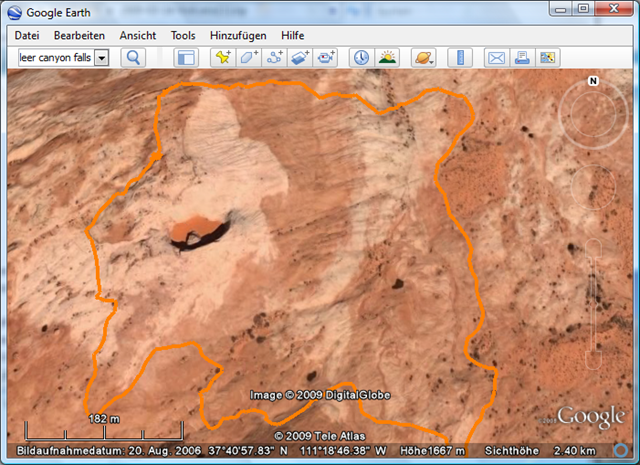Open the Ansicht menu

(137, 35)
